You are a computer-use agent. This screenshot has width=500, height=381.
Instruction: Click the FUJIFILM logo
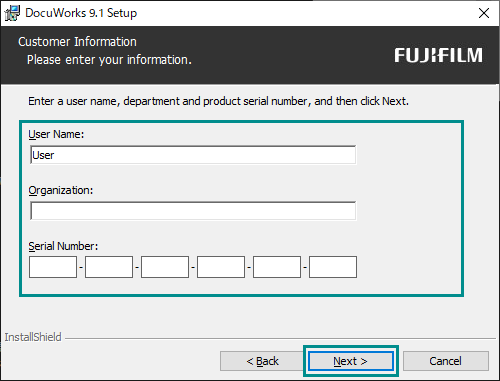click(438, 55)
